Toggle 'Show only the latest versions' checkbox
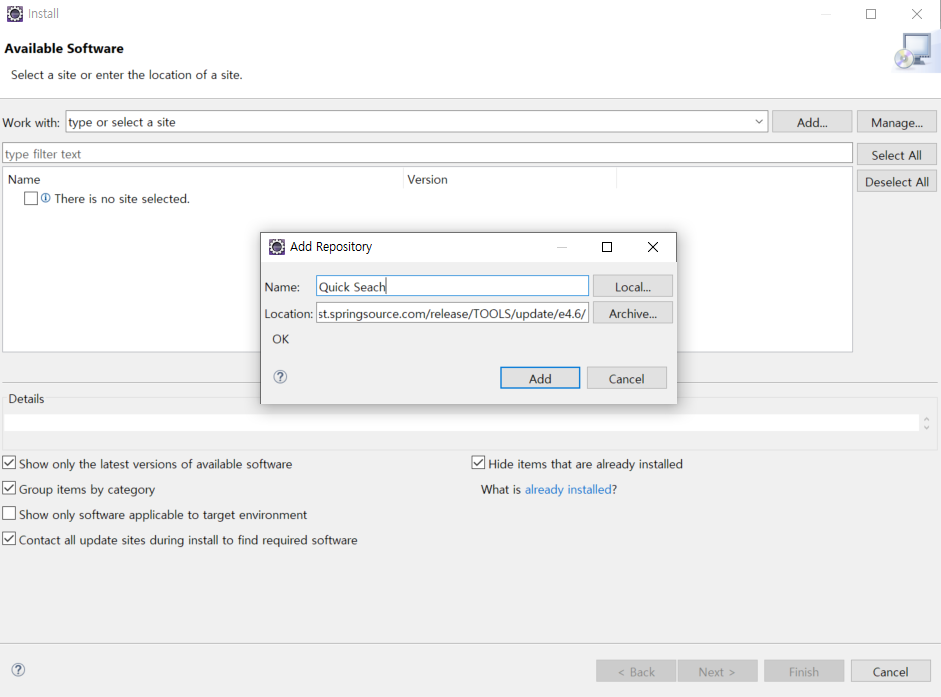The image size is (941, 697). [9, 463]
